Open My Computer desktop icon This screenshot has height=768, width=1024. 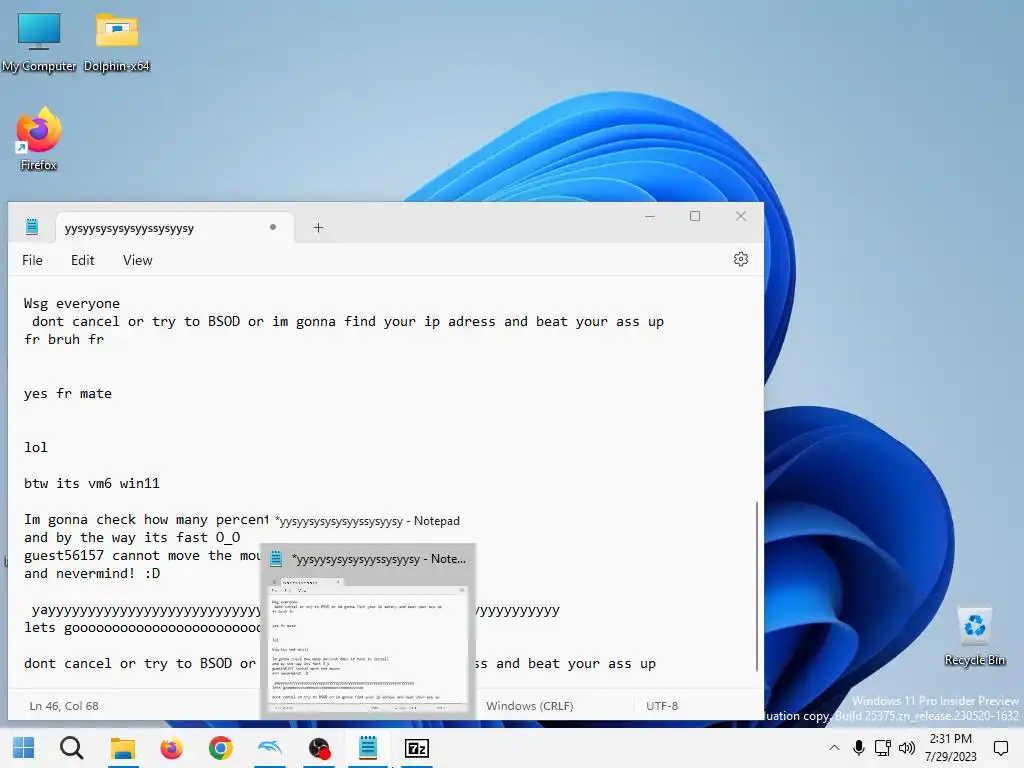tap(39, 42)
